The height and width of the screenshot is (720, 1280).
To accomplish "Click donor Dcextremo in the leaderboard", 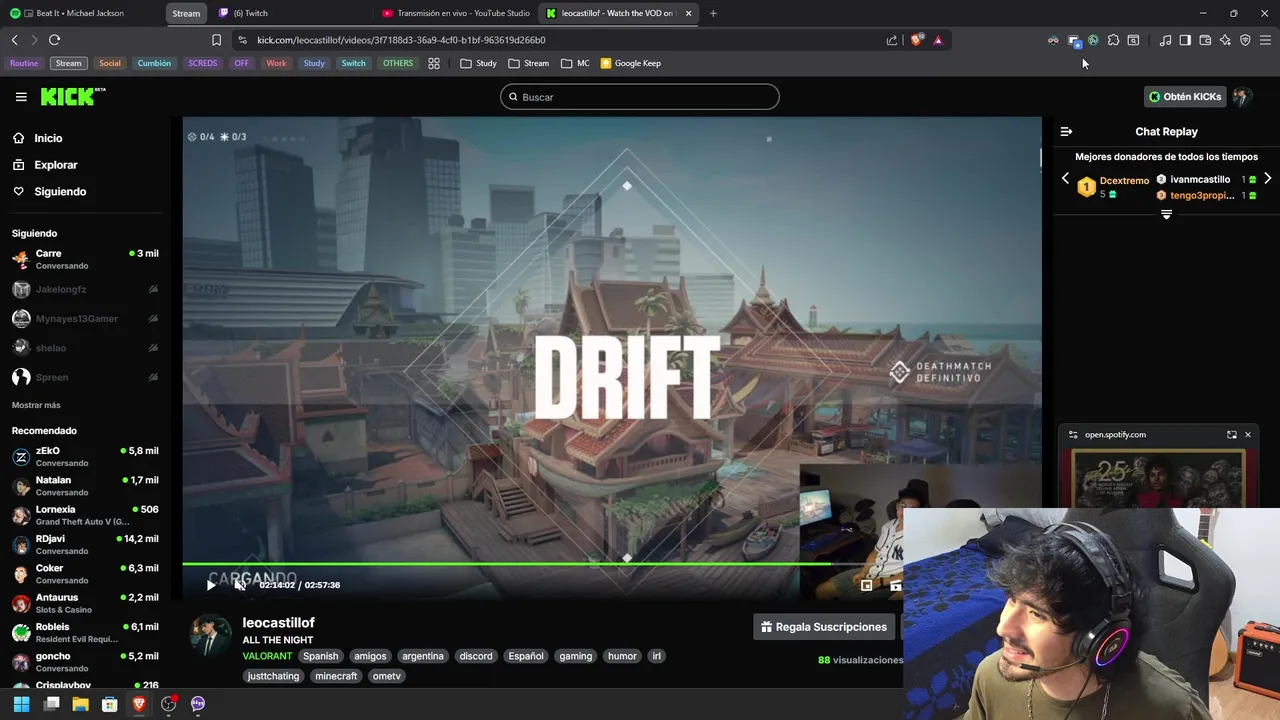I will pos(1124,181).
